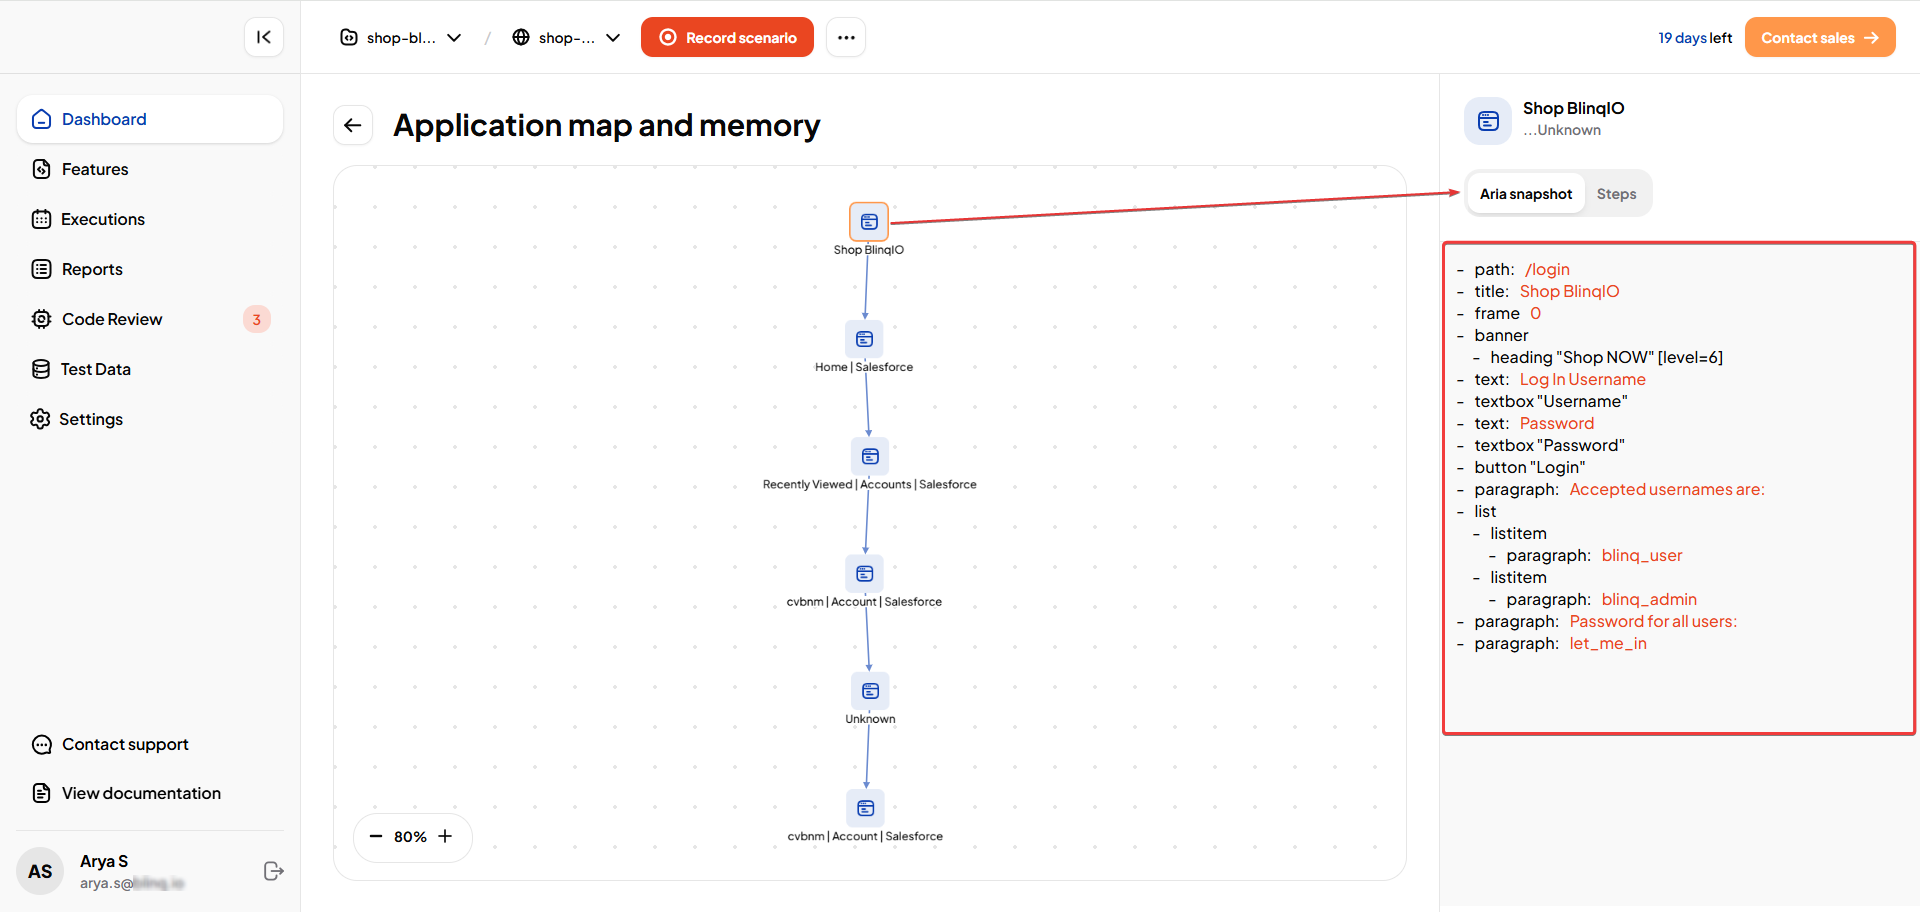Viewport: 1920px width, 912px height.
Task: Open the Contact sales page
Action: pyautogui.click(x=1819, y=37)
